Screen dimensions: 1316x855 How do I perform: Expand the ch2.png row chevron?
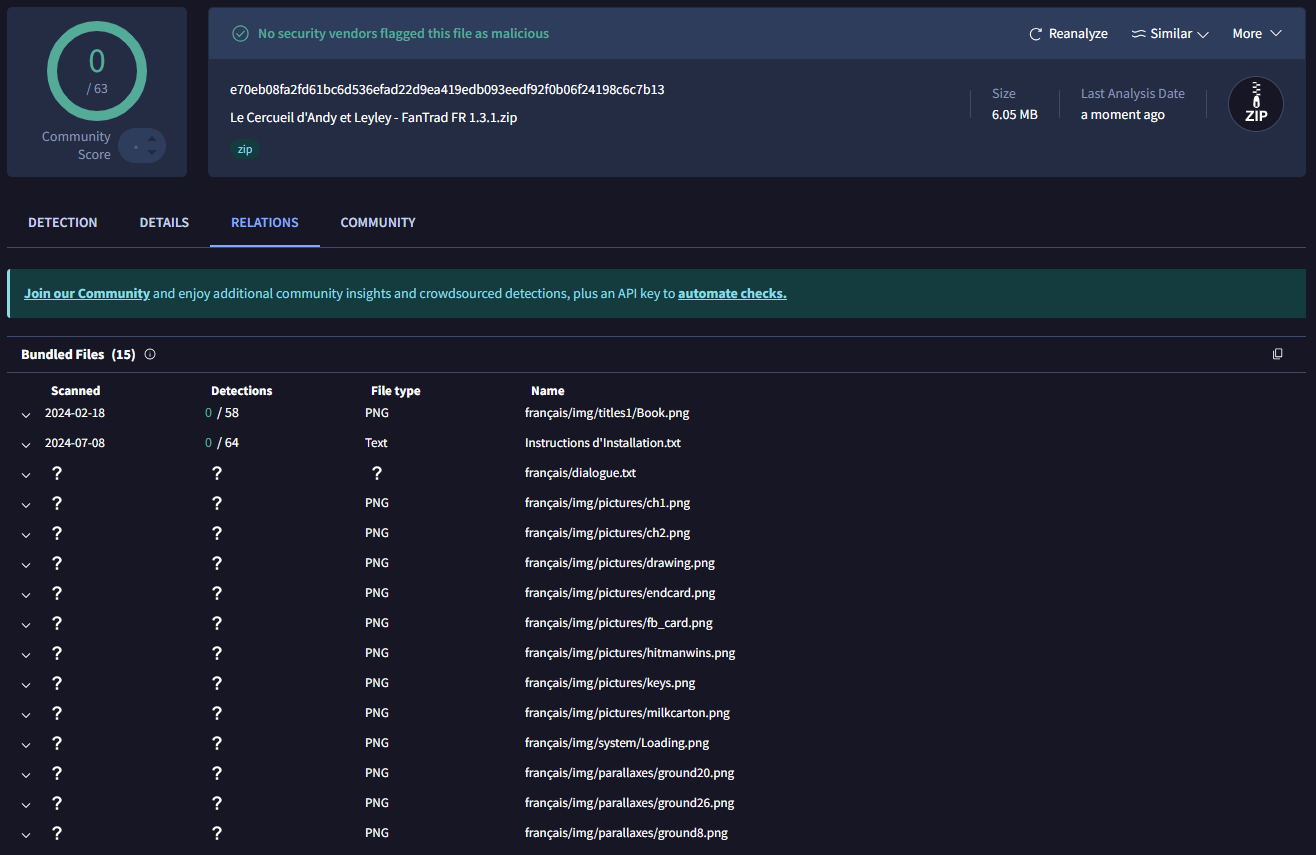point(27,534)
